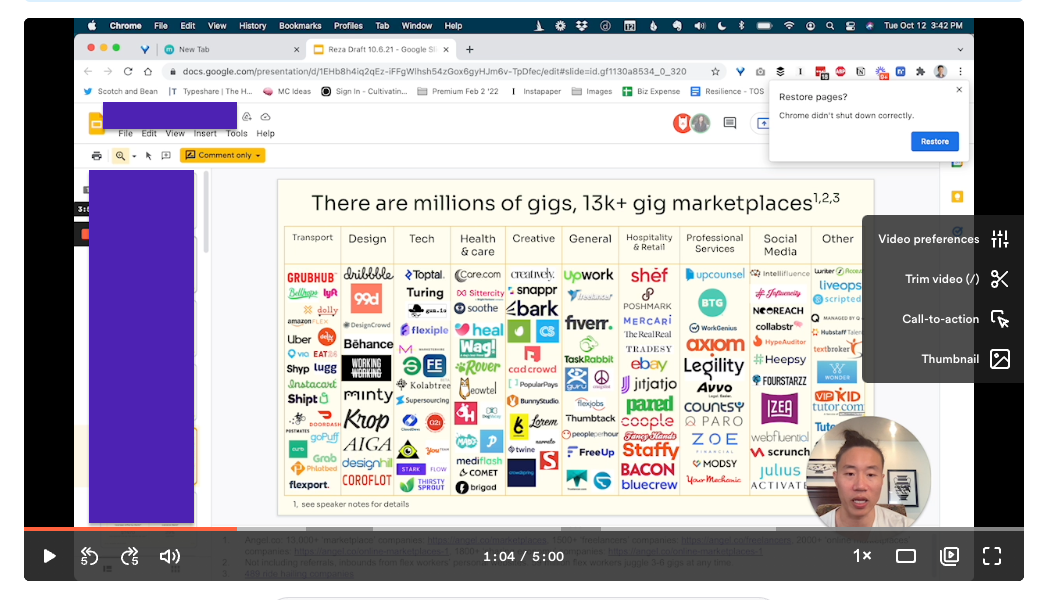The image size is (1040, 600).
Task: Open the Slides Insert menu
Action: click(205, 133)
